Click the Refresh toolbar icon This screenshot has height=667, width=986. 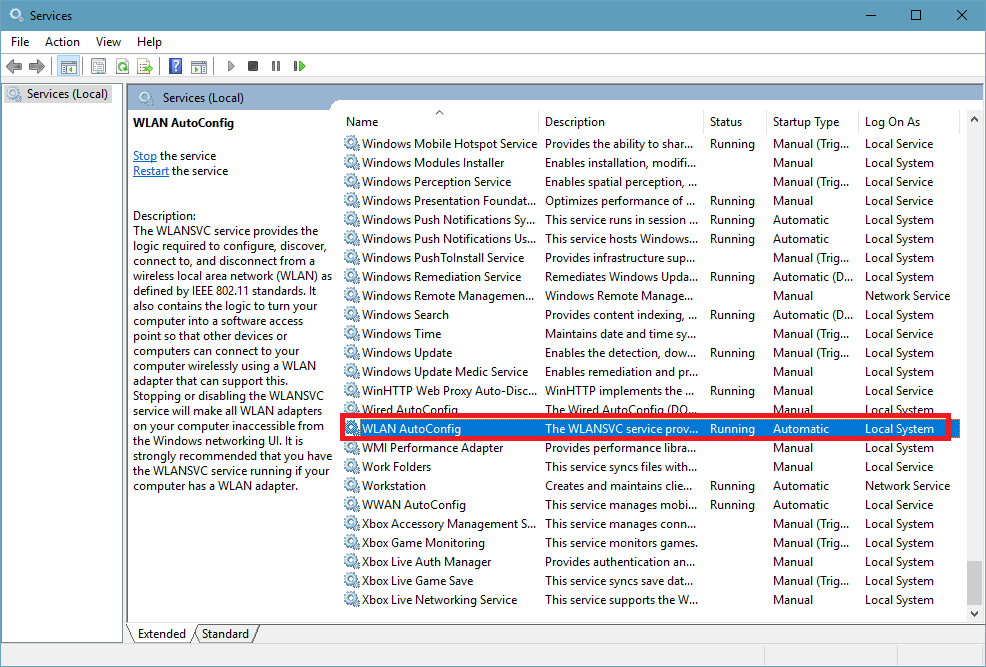point(122,66)
